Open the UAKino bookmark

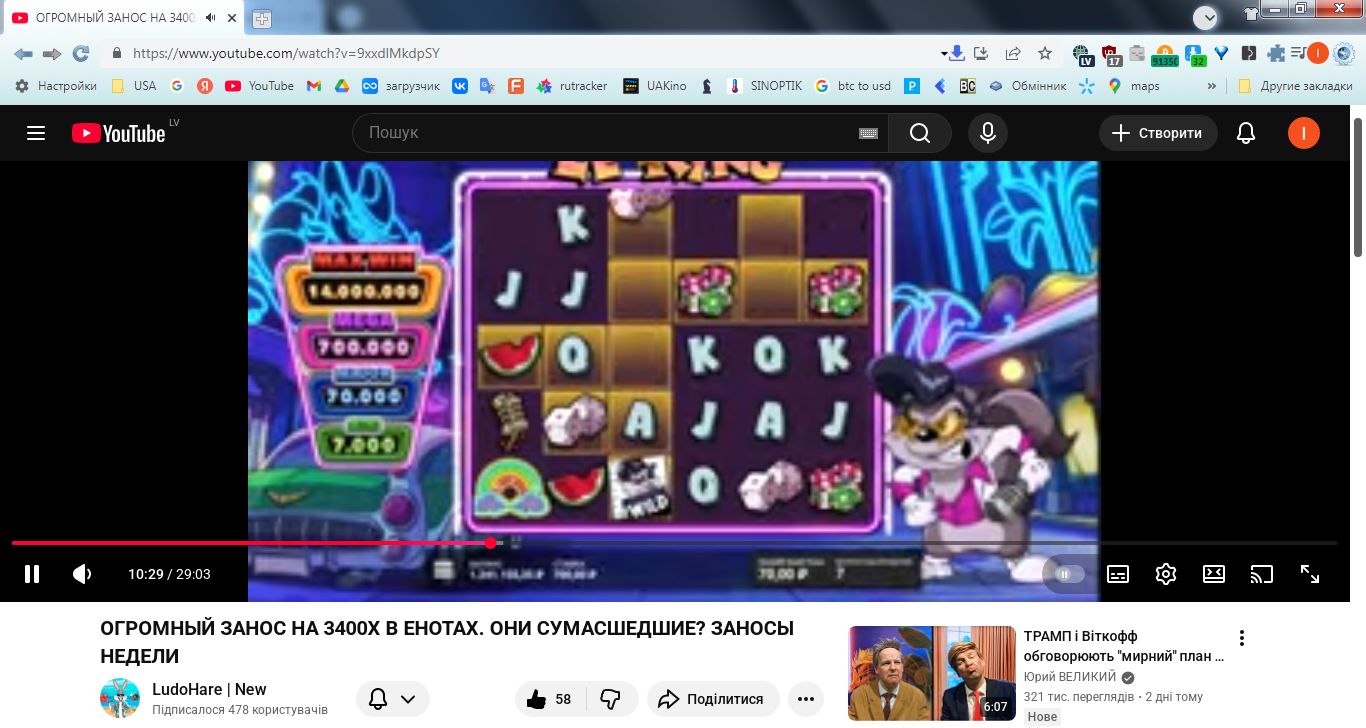[655, 86]
